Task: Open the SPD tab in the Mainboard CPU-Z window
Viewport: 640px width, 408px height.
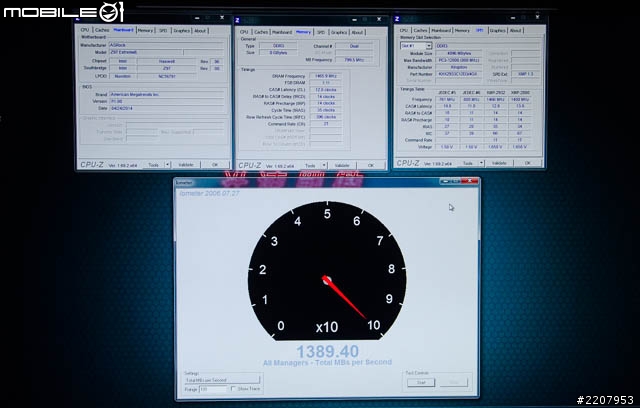Action: coord(163,31)
